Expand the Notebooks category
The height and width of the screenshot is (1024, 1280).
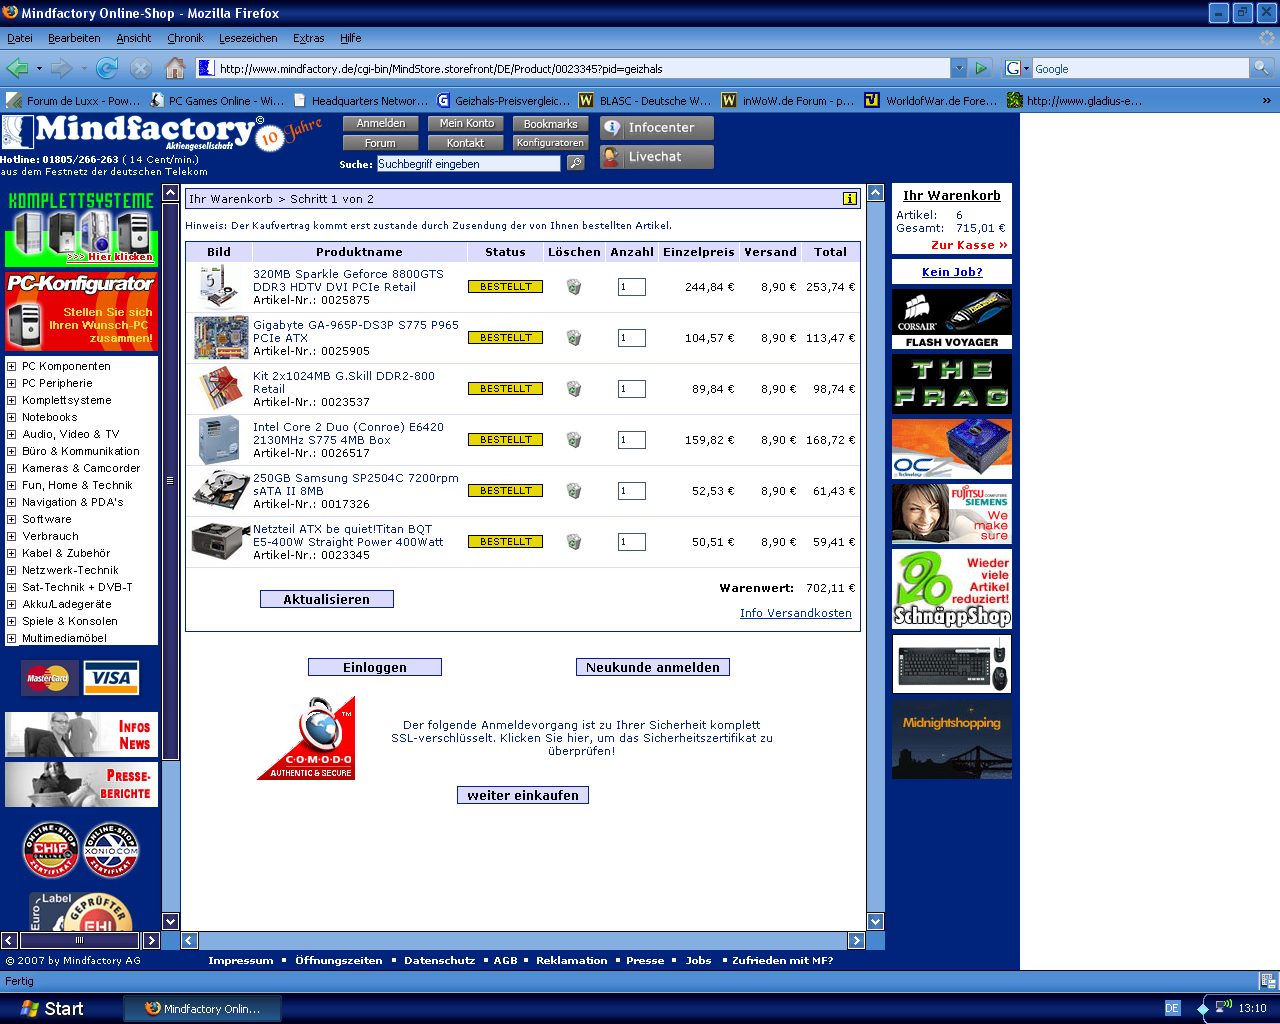pos(12,417)
